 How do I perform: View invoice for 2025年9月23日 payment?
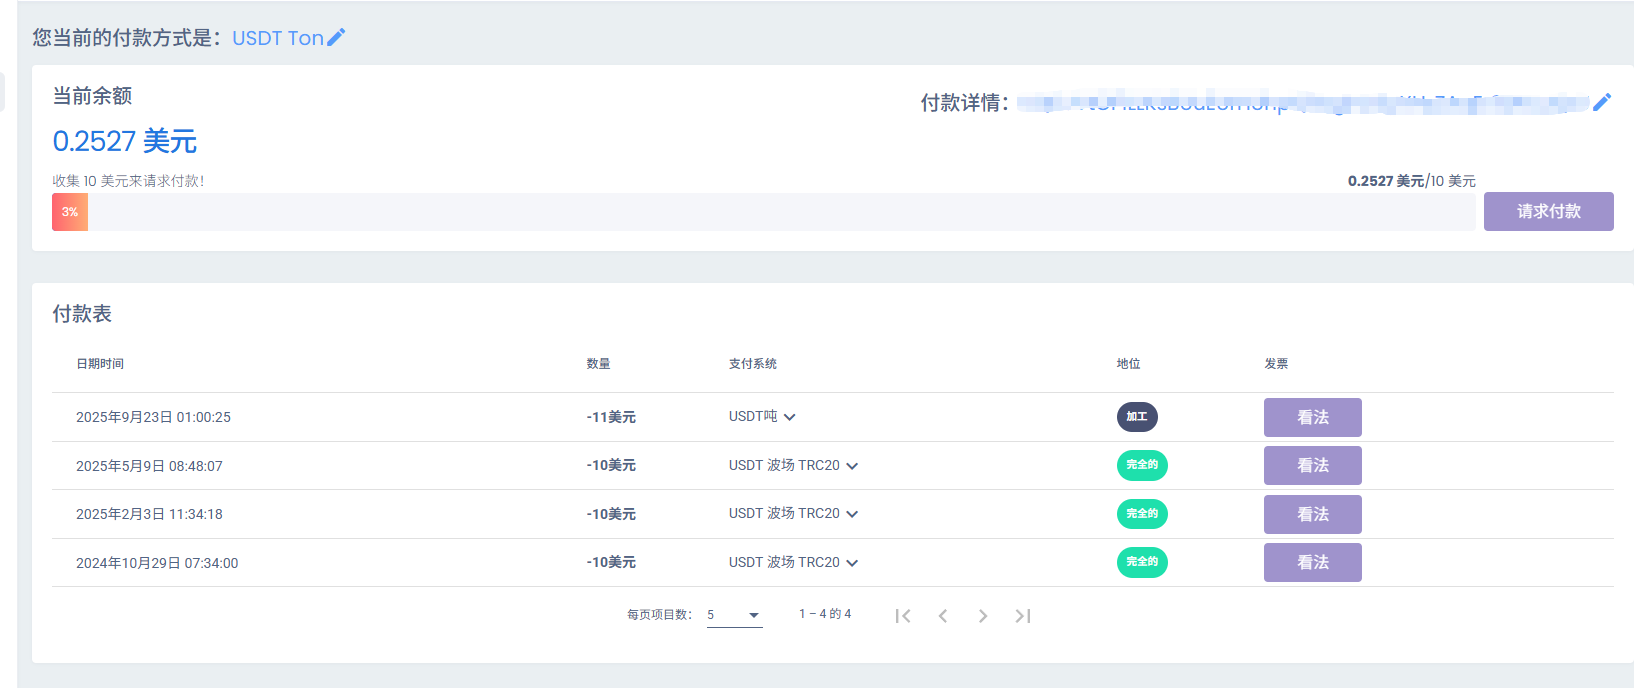coord(1312,417)
